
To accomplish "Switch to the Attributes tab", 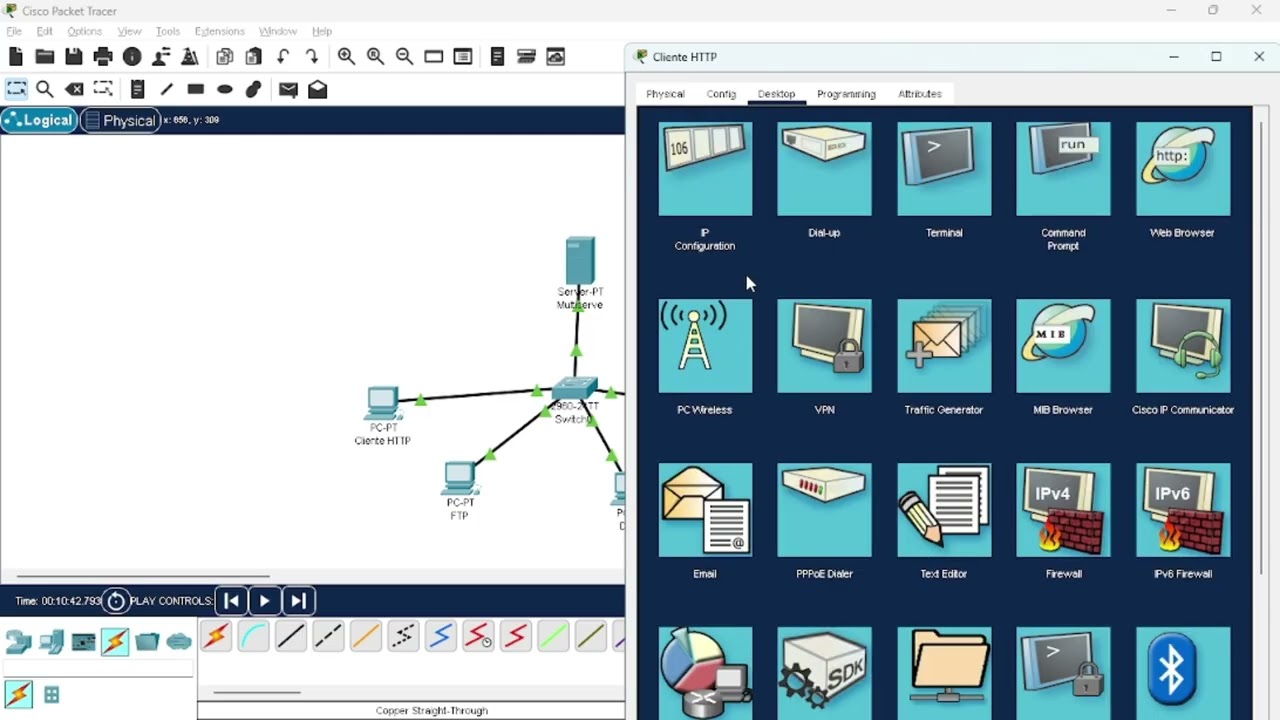I will [x=920, y=94].
